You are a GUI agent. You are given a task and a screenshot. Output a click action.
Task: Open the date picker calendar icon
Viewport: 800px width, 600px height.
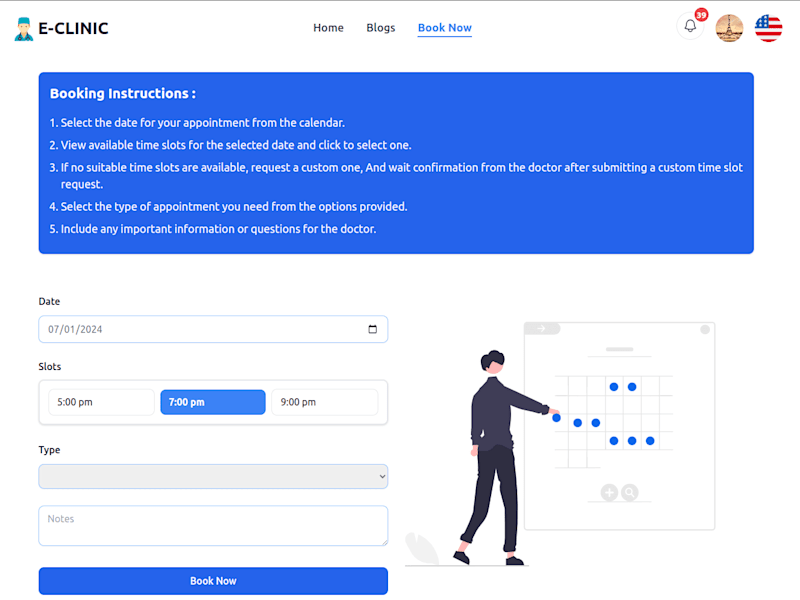coord(372,329)
